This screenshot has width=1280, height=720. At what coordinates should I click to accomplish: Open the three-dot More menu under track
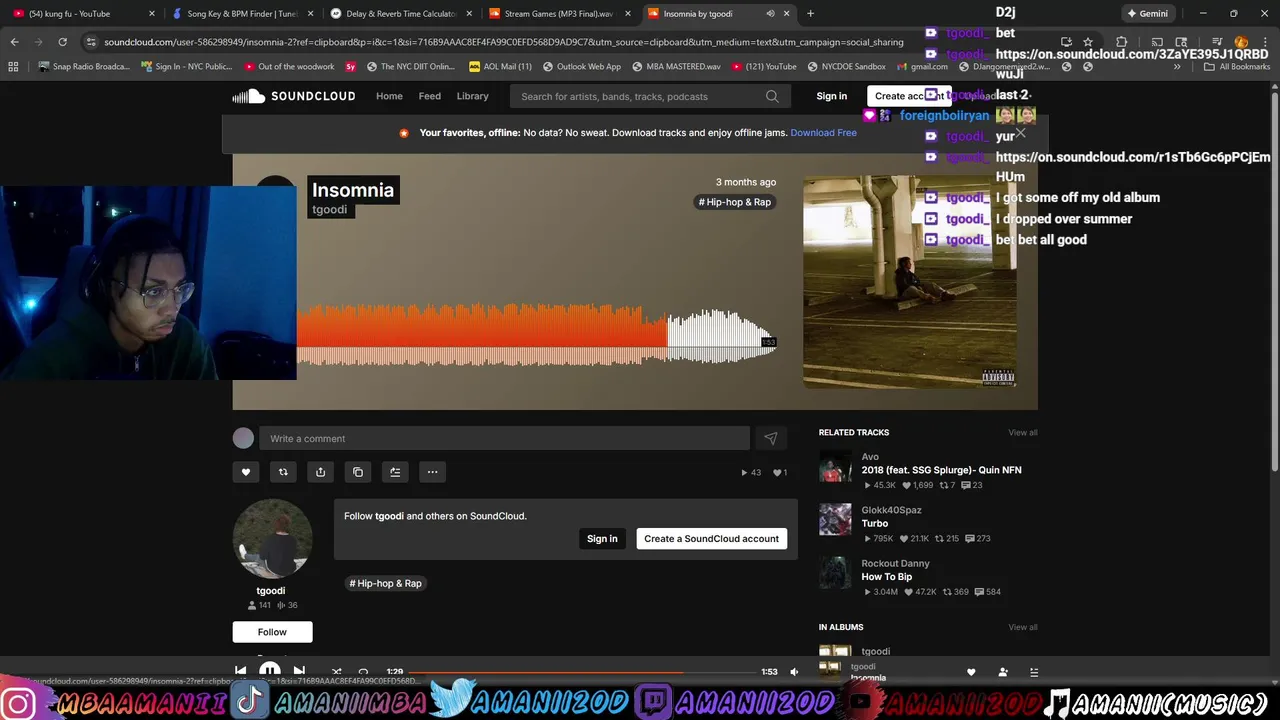pos(432,472)
